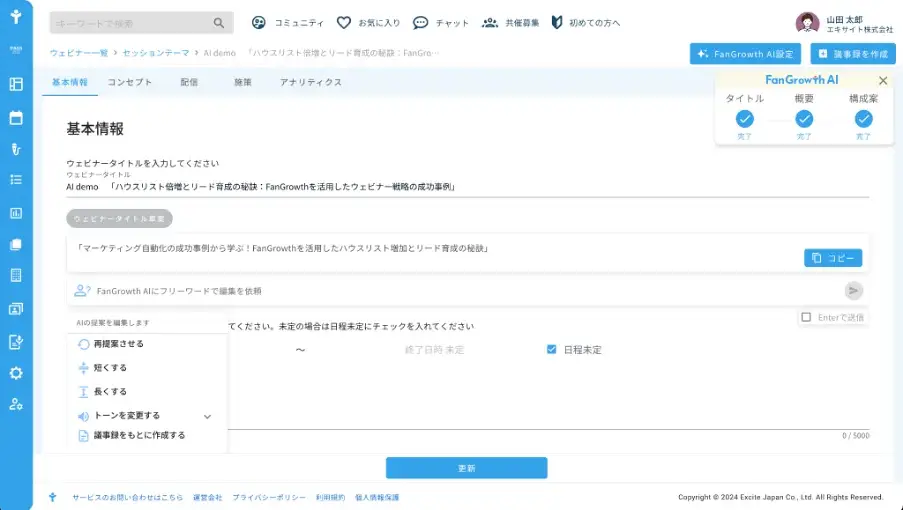Send the AI edit request arrow

pos(853,290)
